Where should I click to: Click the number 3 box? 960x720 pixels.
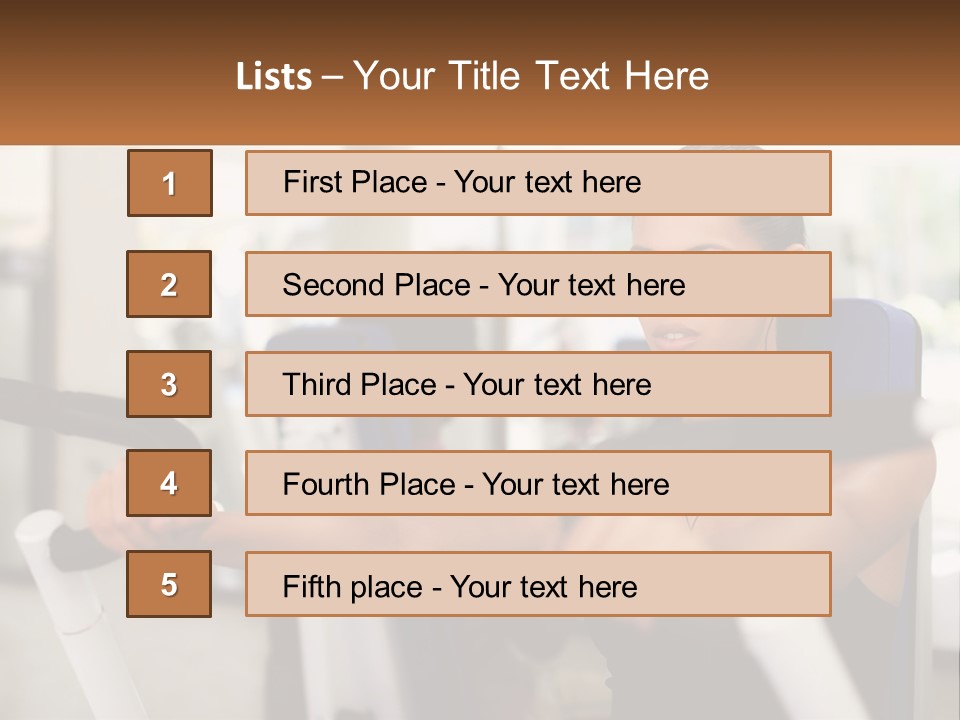click(169, 384)
